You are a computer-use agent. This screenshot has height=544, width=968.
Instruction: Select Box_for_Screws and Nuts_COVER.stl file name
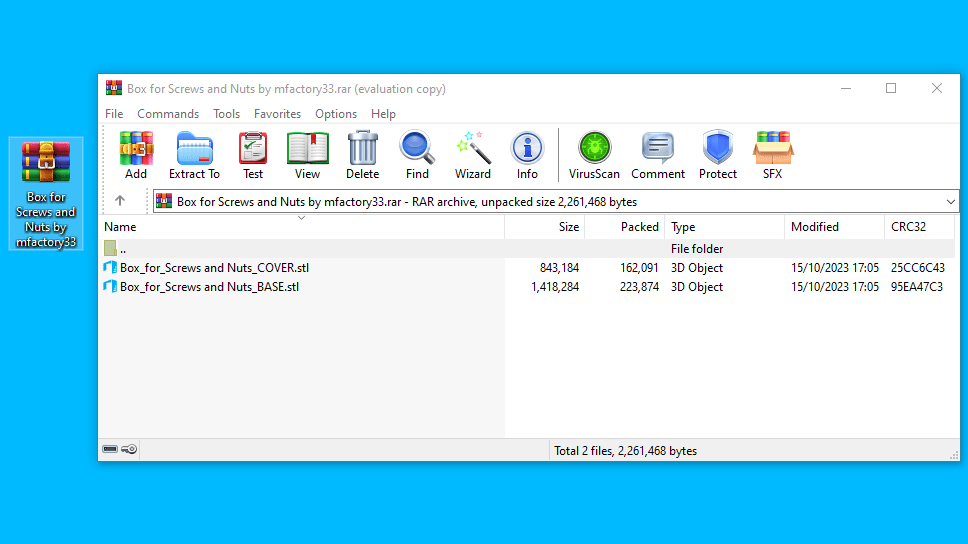(x=214, y=268)
